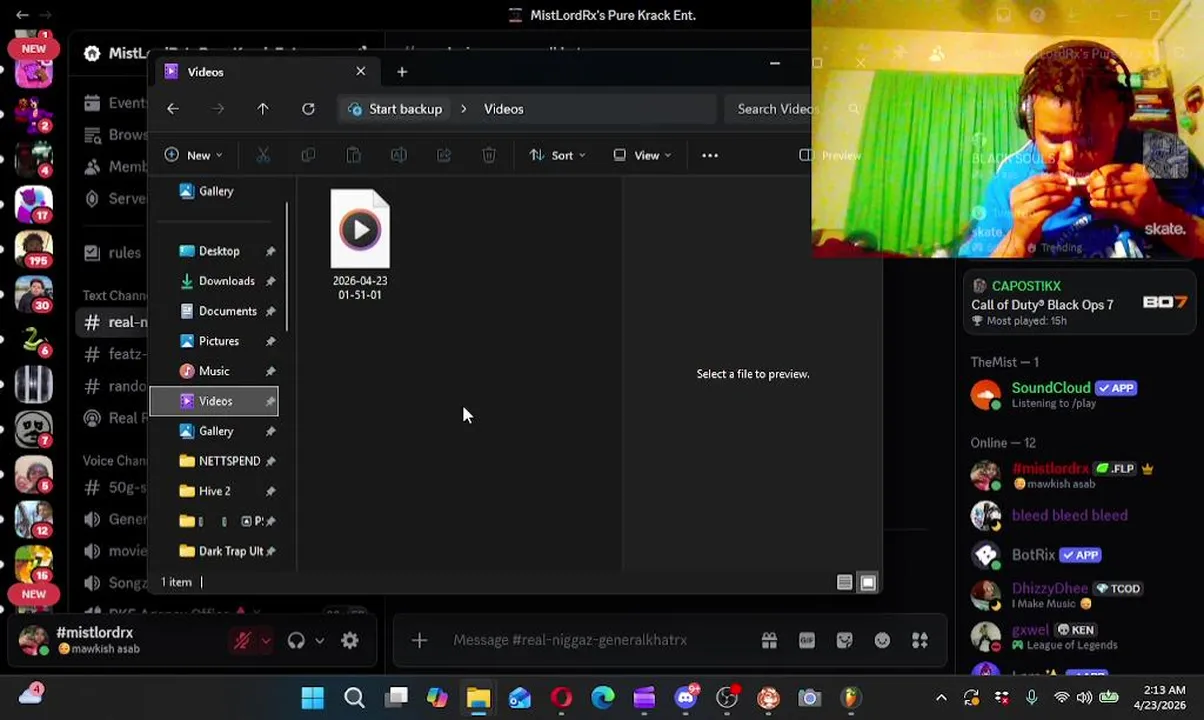Show hidden system tray icons
Image resolution: width=1204 pixels, height=720 pixels.
(941, 698)
